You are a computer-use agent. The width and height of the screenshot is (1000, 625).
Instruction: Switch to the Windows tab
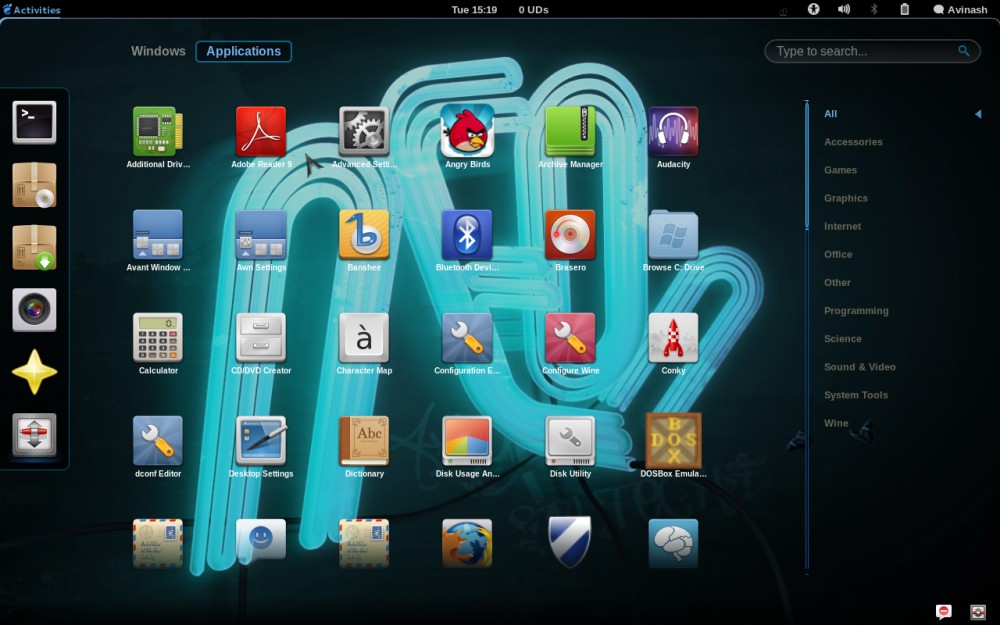[158, 51]
